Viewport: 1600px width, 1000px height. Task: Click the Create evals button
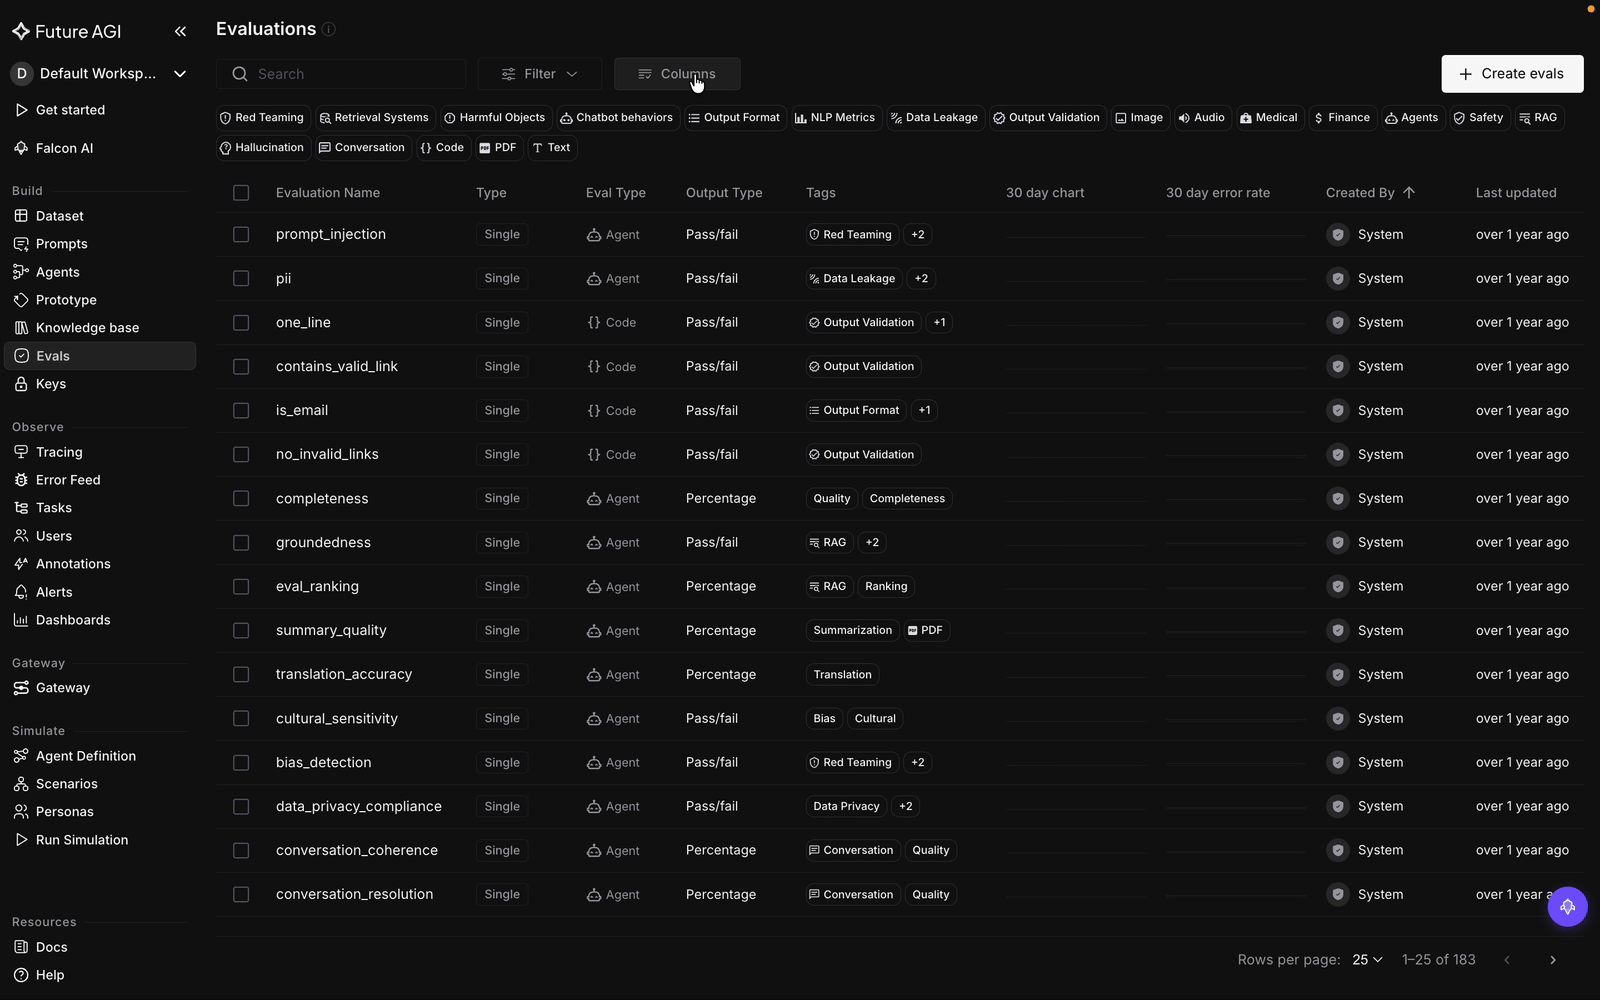coord(1512,74)
